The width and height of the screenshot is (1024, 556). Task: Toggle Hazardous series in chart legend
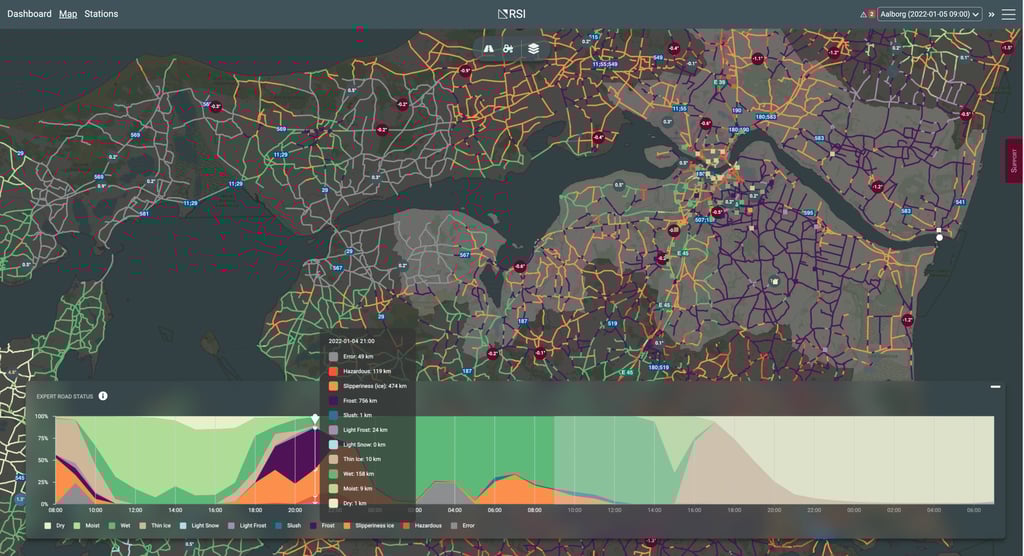tap(422, 525)
